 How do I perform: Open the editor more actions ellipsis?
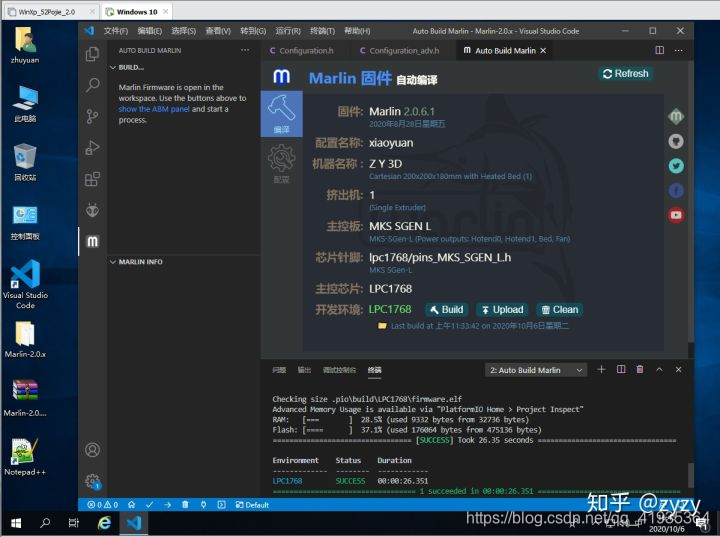[679, 50]
